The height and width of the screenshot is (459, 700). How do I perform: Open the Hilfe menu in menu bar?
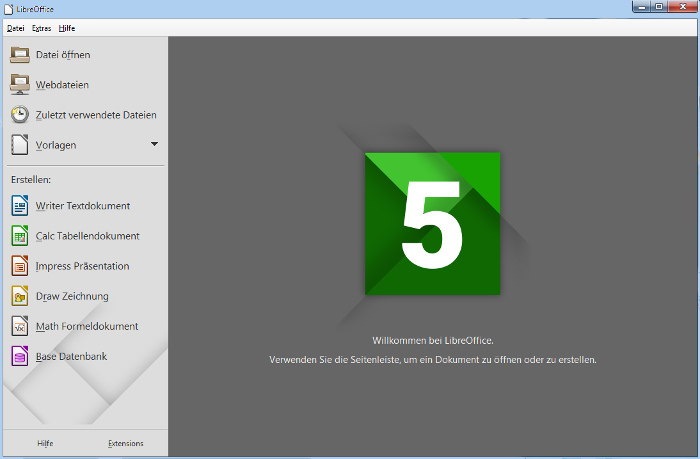(67, 28)
